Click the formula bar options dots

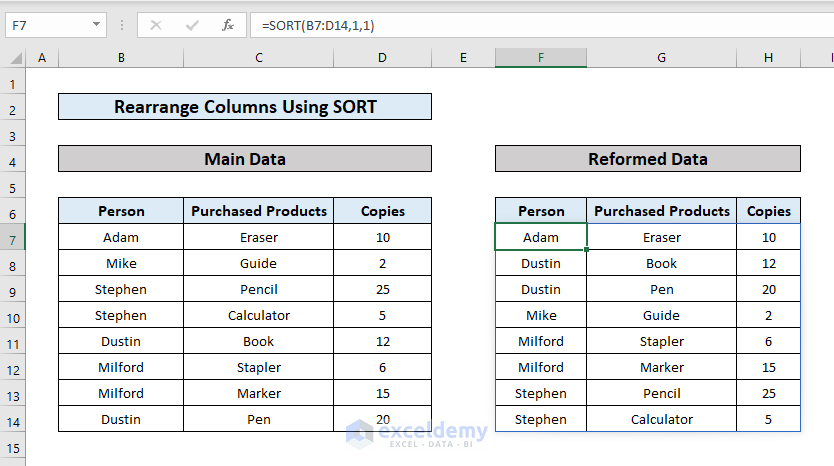pyautogui.click(x=122, y=24)
